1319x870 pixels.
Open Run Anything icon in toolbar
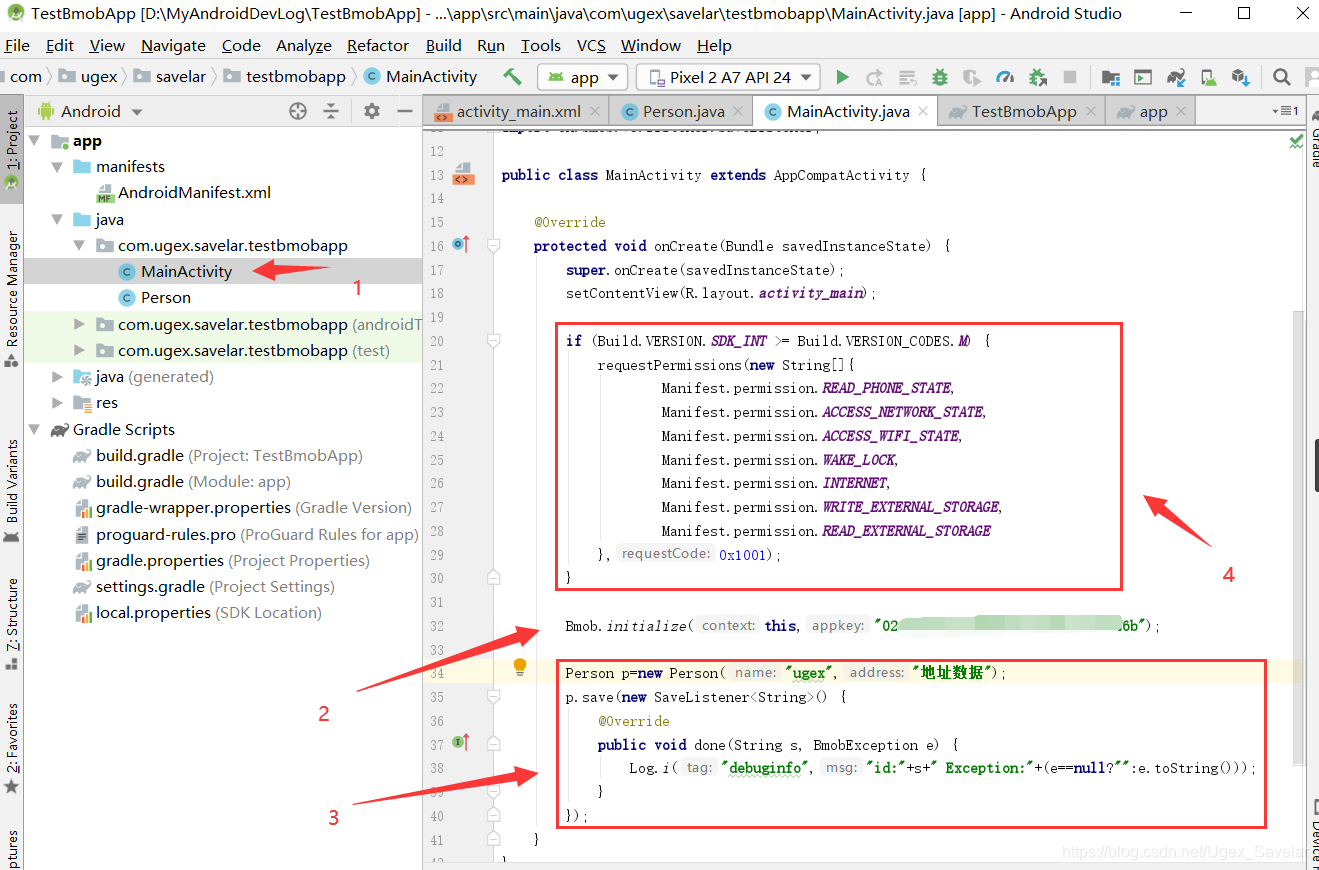coord(1143,77)
